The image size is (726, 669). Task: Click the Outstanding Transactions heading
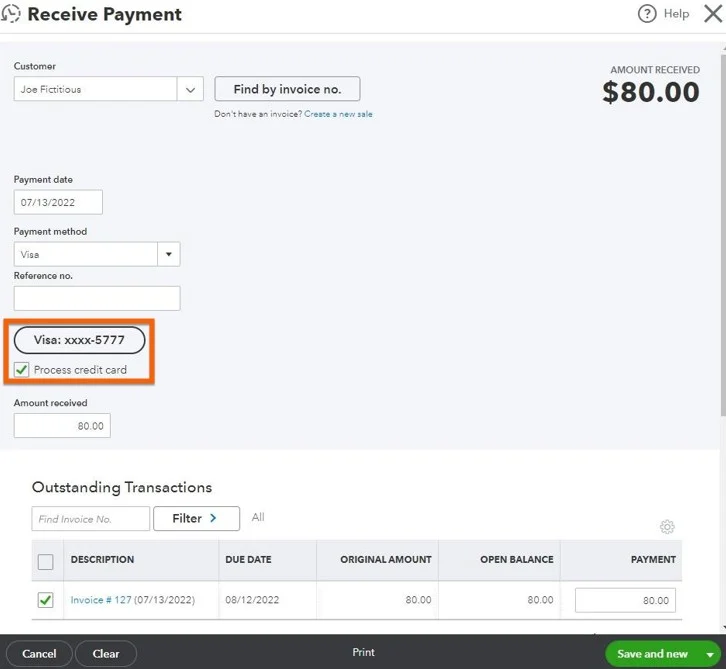point(122,488)
